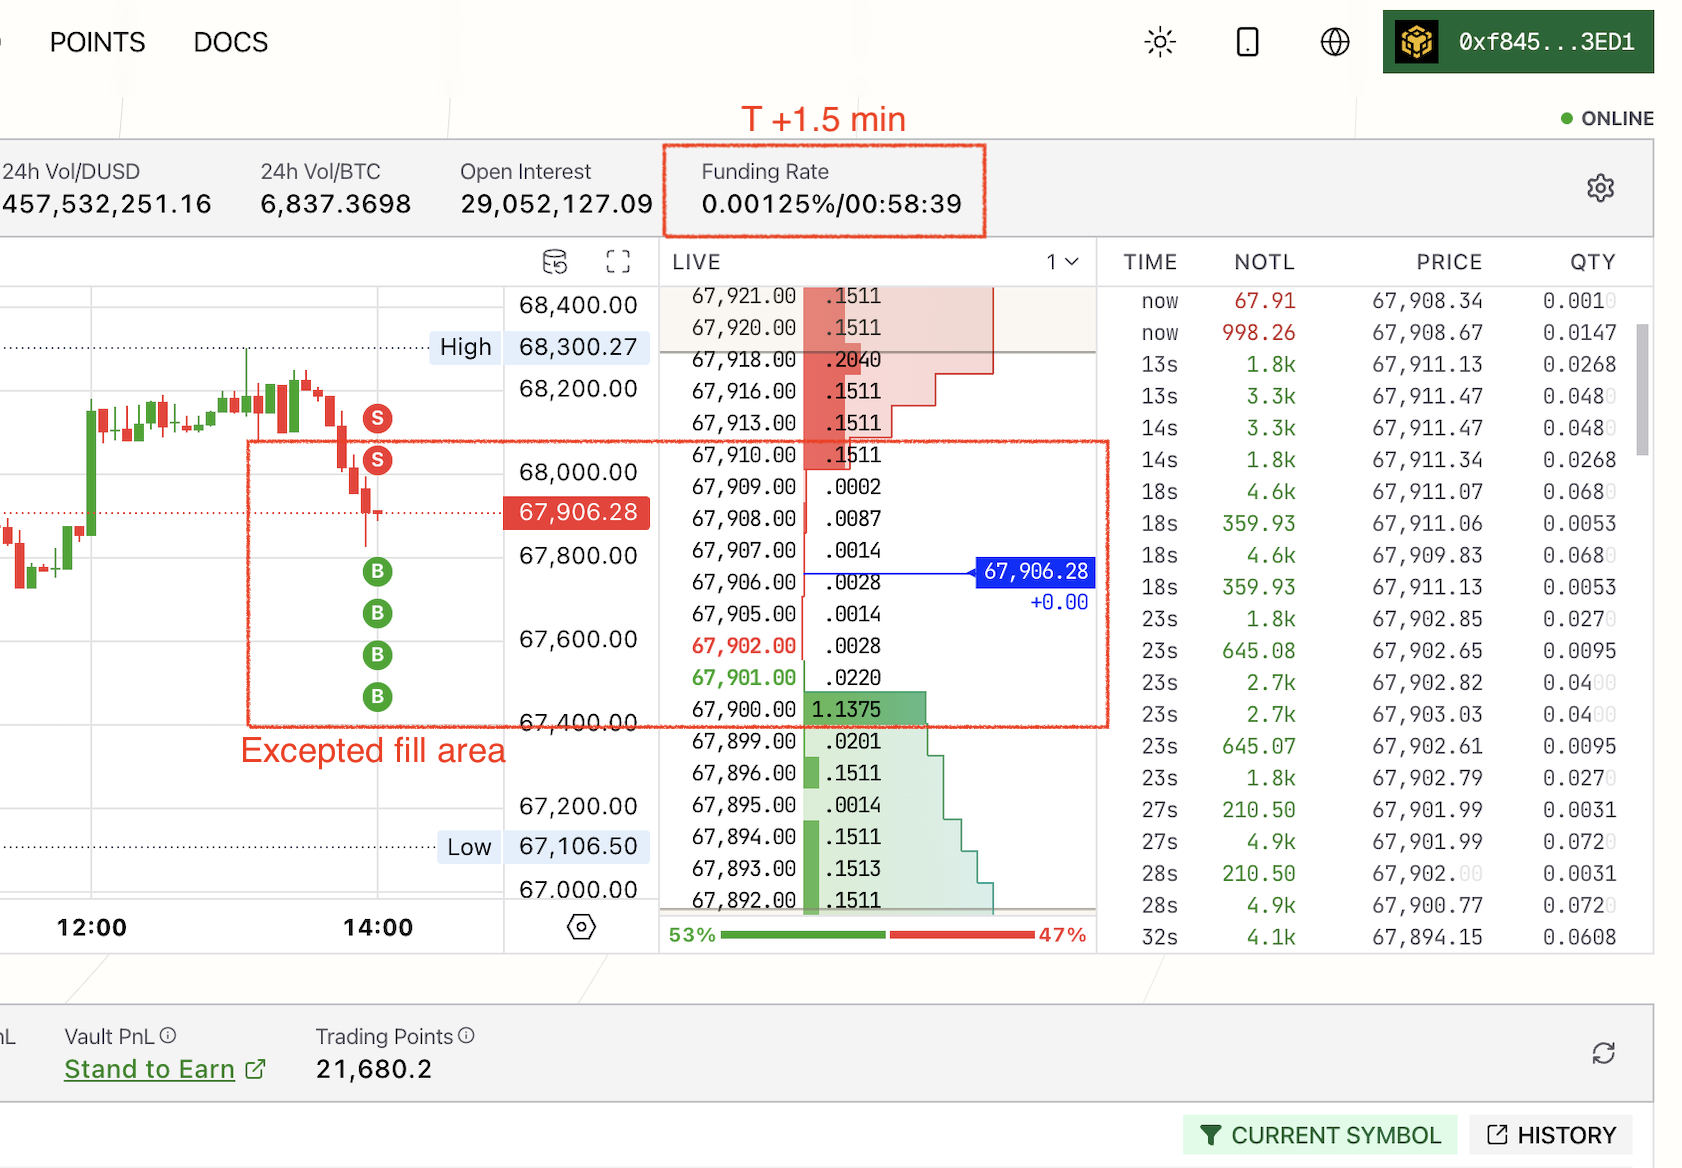The image size is (1682, 1168).
Task: Click the trades list scrollbar
Action: (x=1642, y=390)
